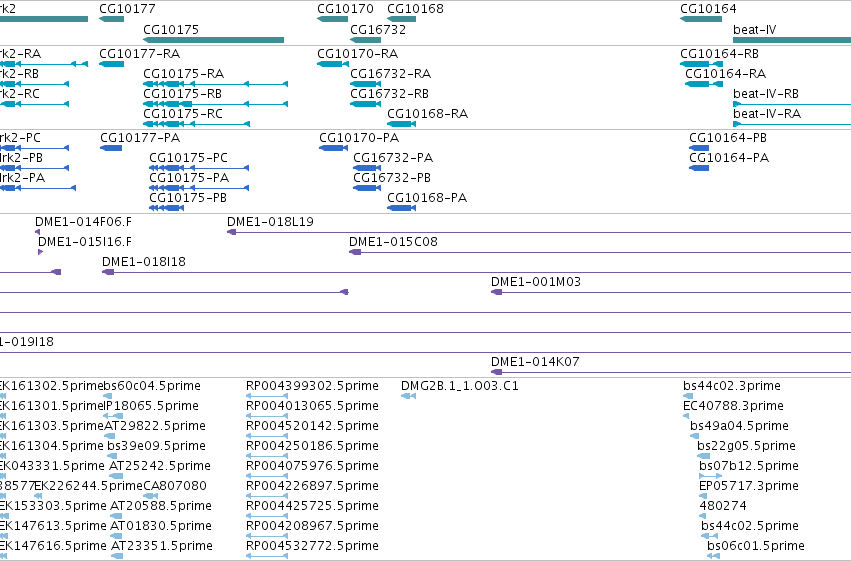Select the beat-IV gene bar
The image size is (851, 561).
point(792,40)
